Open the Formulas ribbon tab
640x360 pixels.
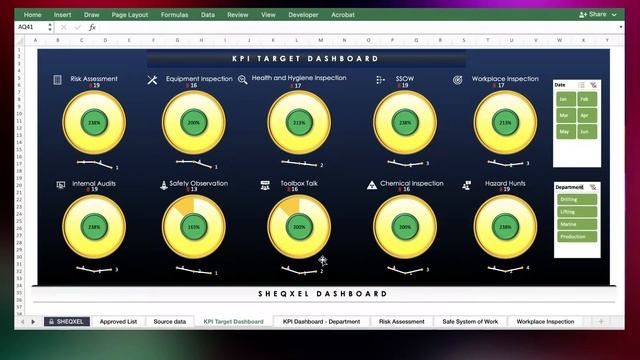point(174,15)
